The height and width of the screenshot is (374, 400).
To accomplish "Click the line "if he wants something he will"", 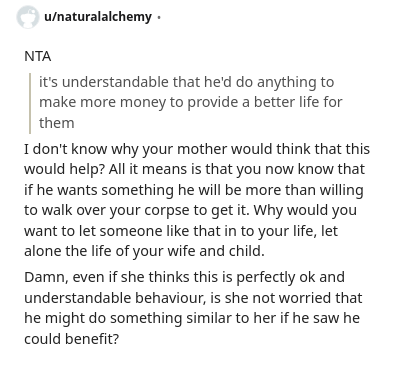I will [x=194, y=190].
